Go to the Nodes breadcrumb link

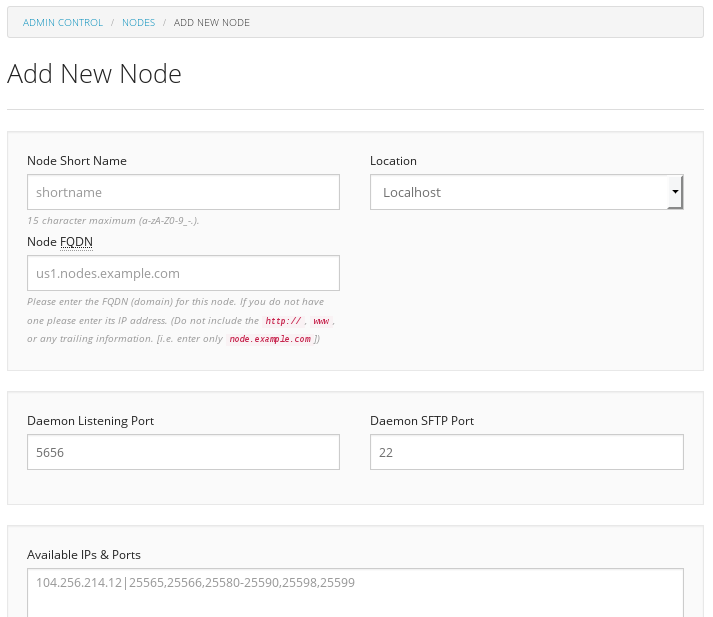tap(138, 22)
